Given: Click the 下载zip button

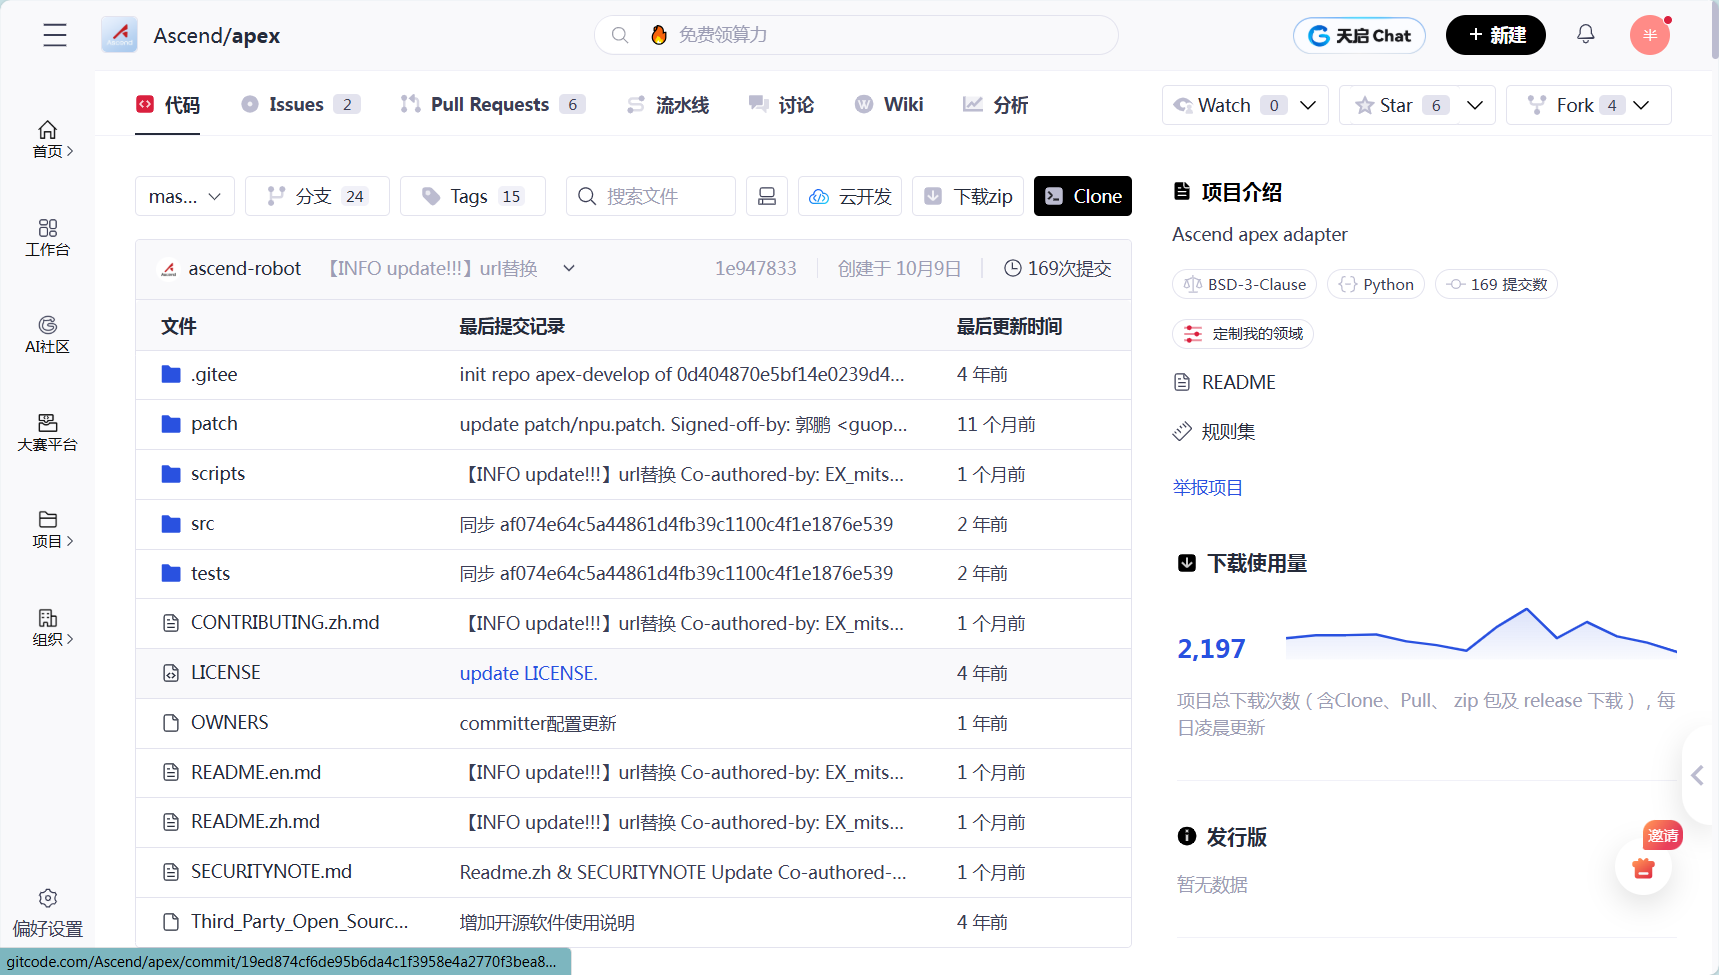Looking at the screenshot, I should (967, 196).
